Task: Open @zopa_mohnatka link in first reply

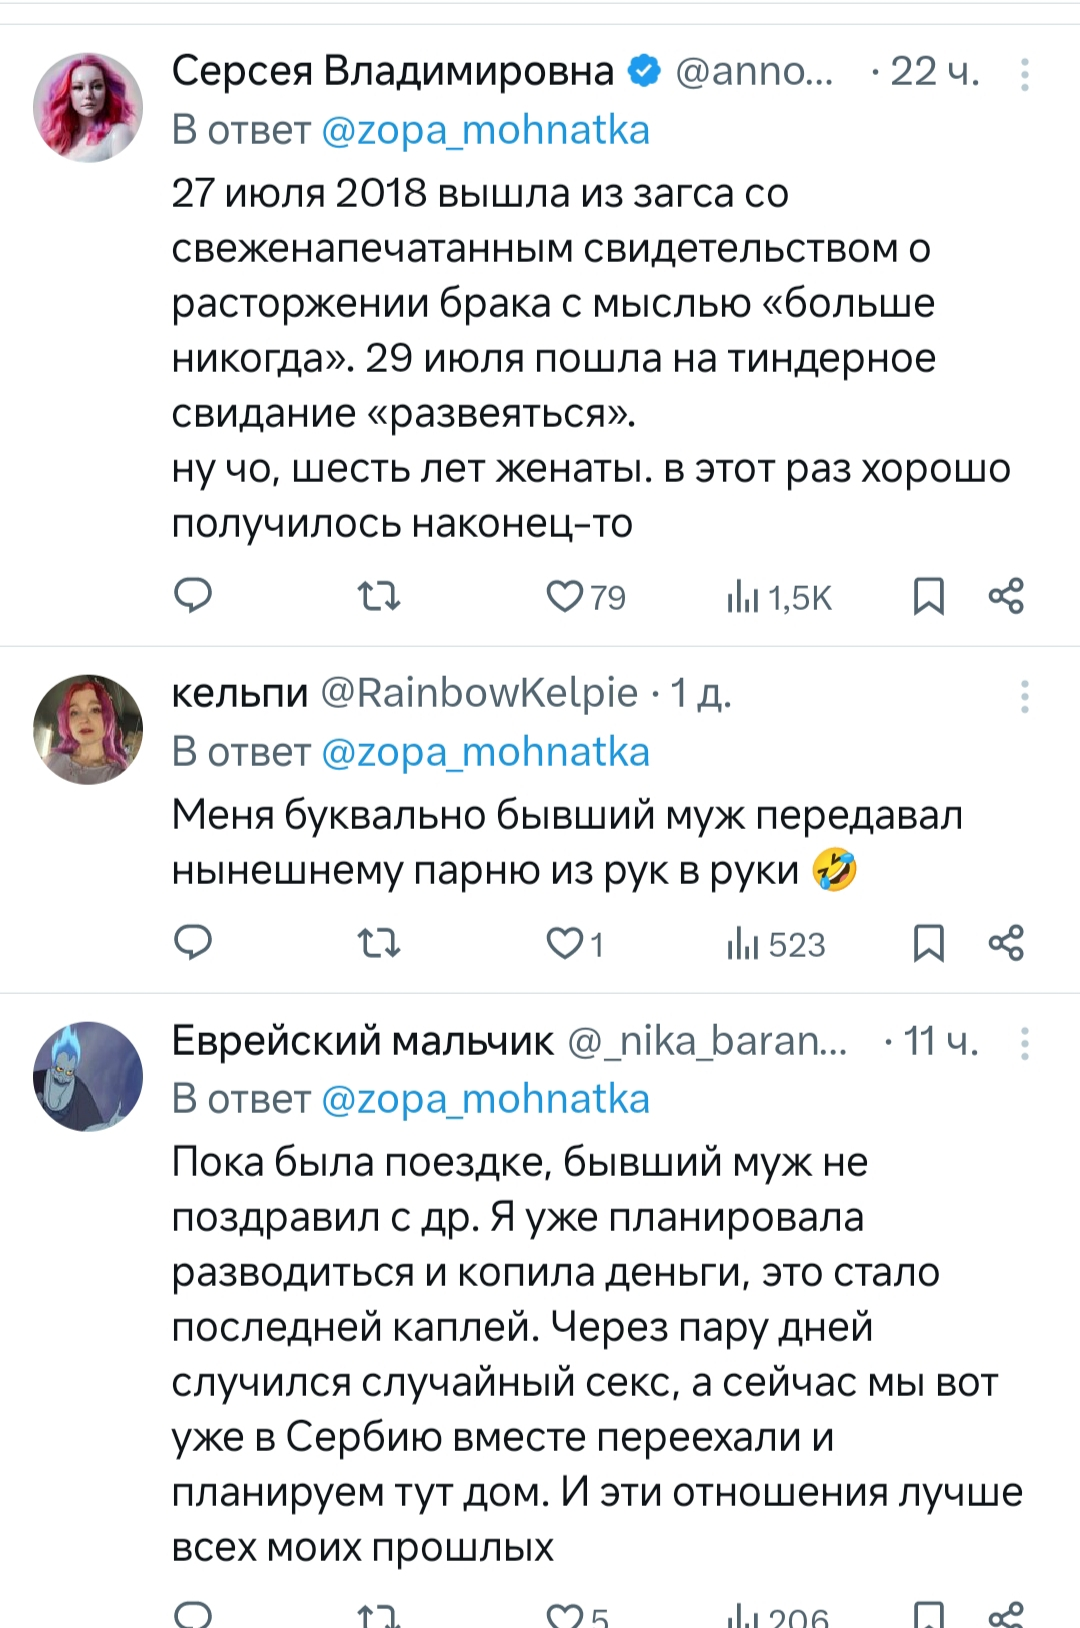Action: pos(485,130)
